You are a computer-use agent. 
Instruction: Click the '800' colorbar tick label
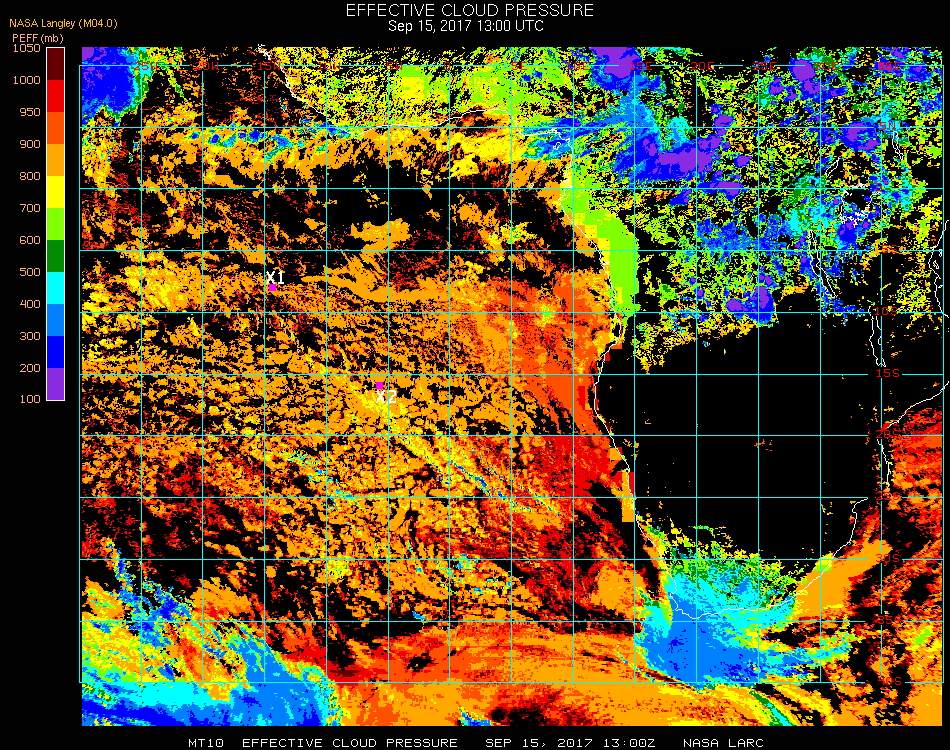point(30,176)
